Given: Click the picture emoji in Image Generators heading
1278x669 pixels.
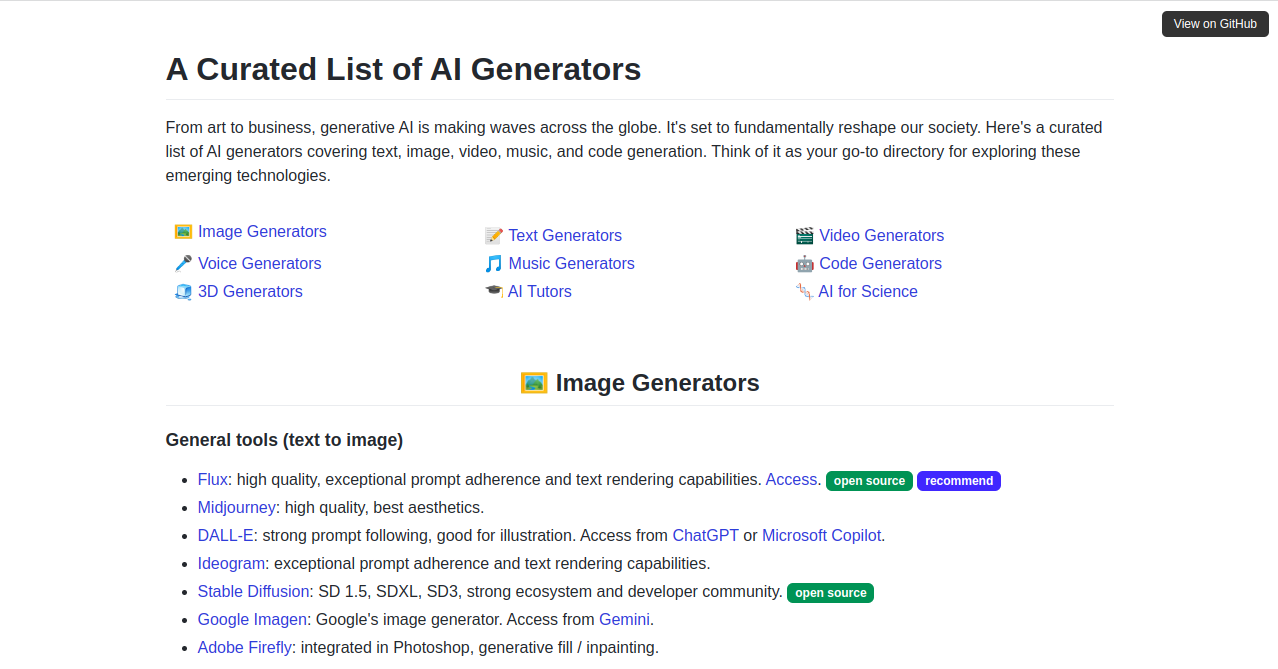Looking at the screenshot, I should coord(534,383).
